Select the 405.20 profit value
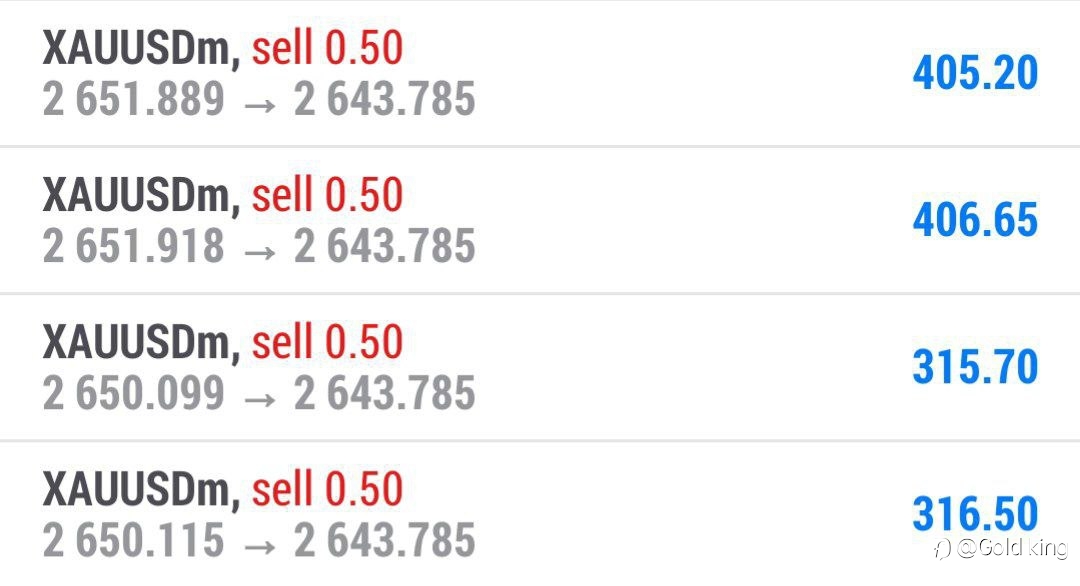Screen dimensions: 1080x586 point(975,72)
